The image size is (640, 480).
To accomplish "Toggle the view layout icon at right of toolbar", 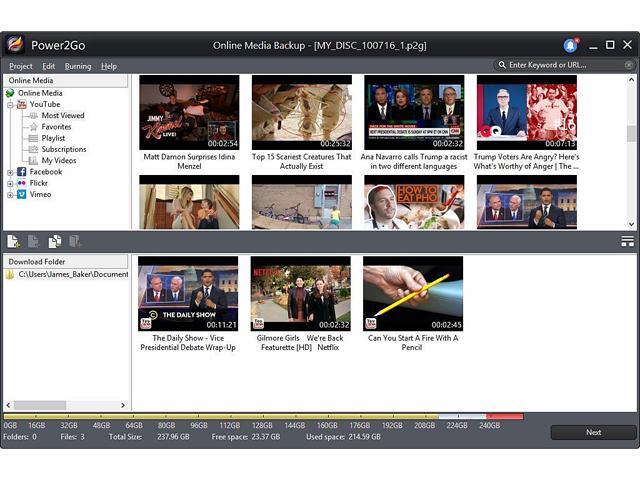I will click(x=627, y=241).
